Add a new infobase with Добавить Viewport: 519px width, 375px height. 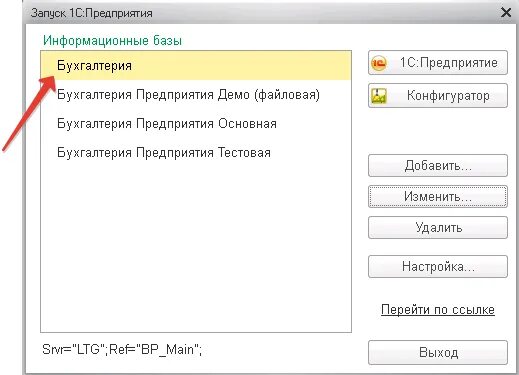(438, 165)
